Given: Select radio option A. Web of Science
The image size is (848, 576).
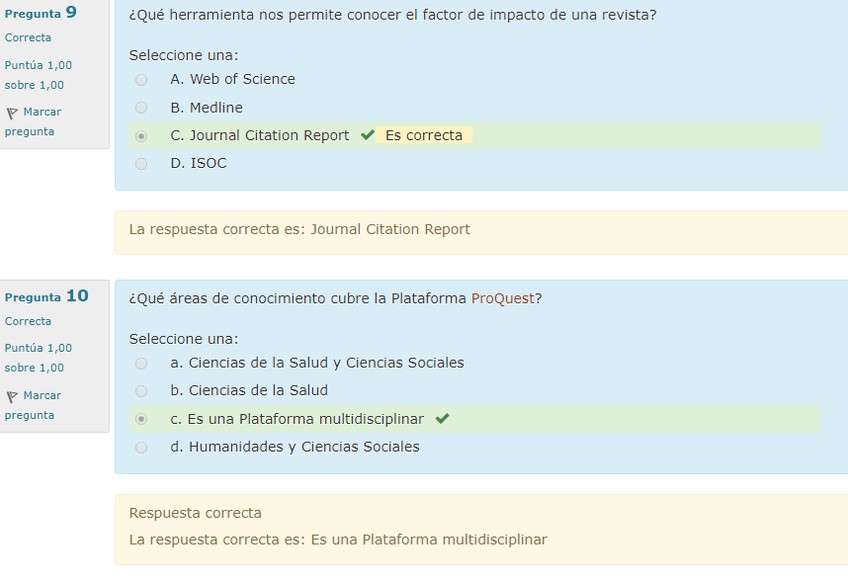Looking at the screenshot, I should [x=141, y=80].
